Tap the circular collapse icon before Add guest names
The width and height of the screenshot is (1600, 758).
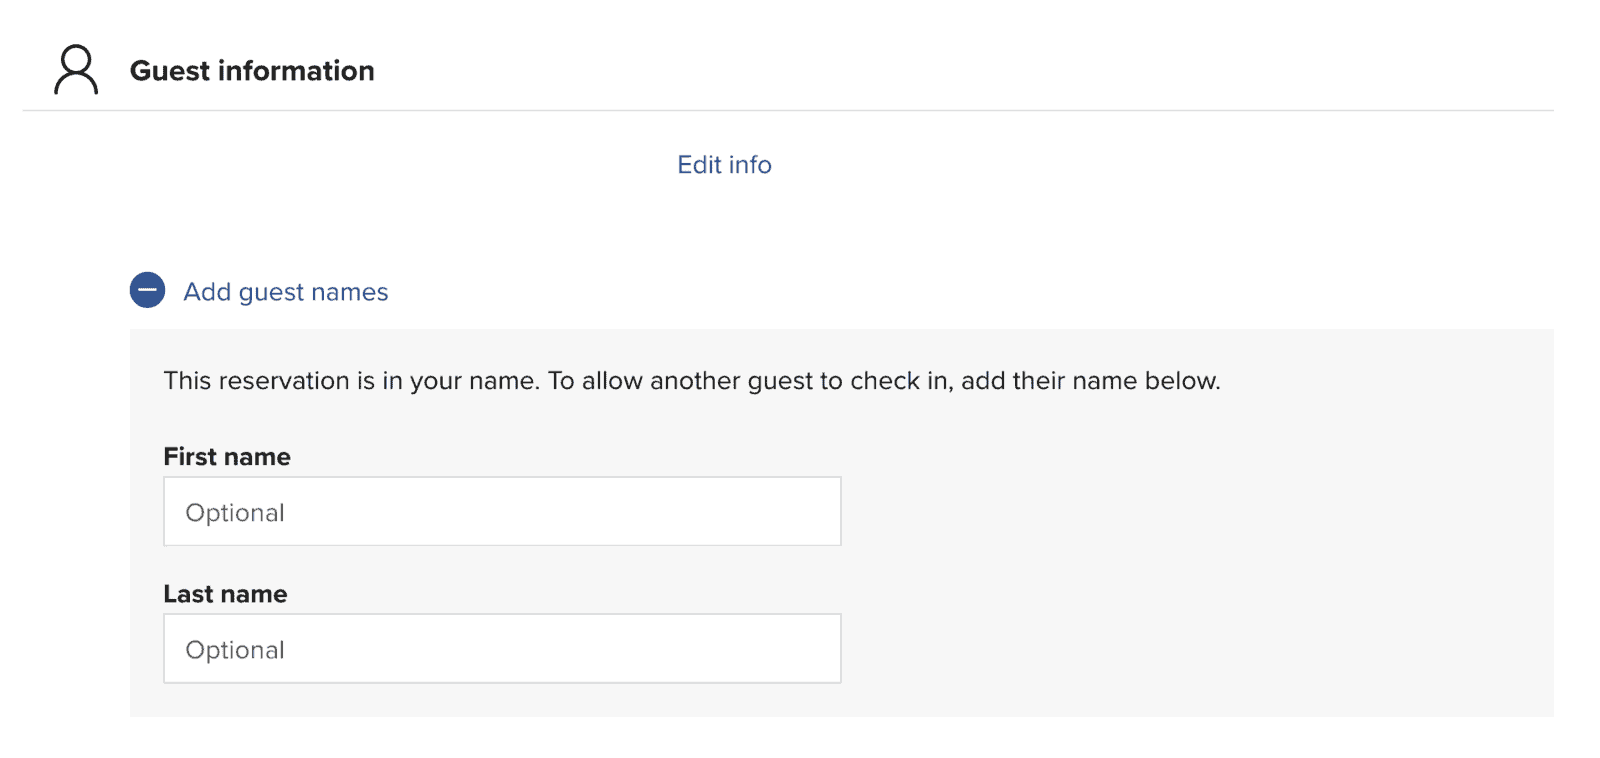(x=147, y=290)
